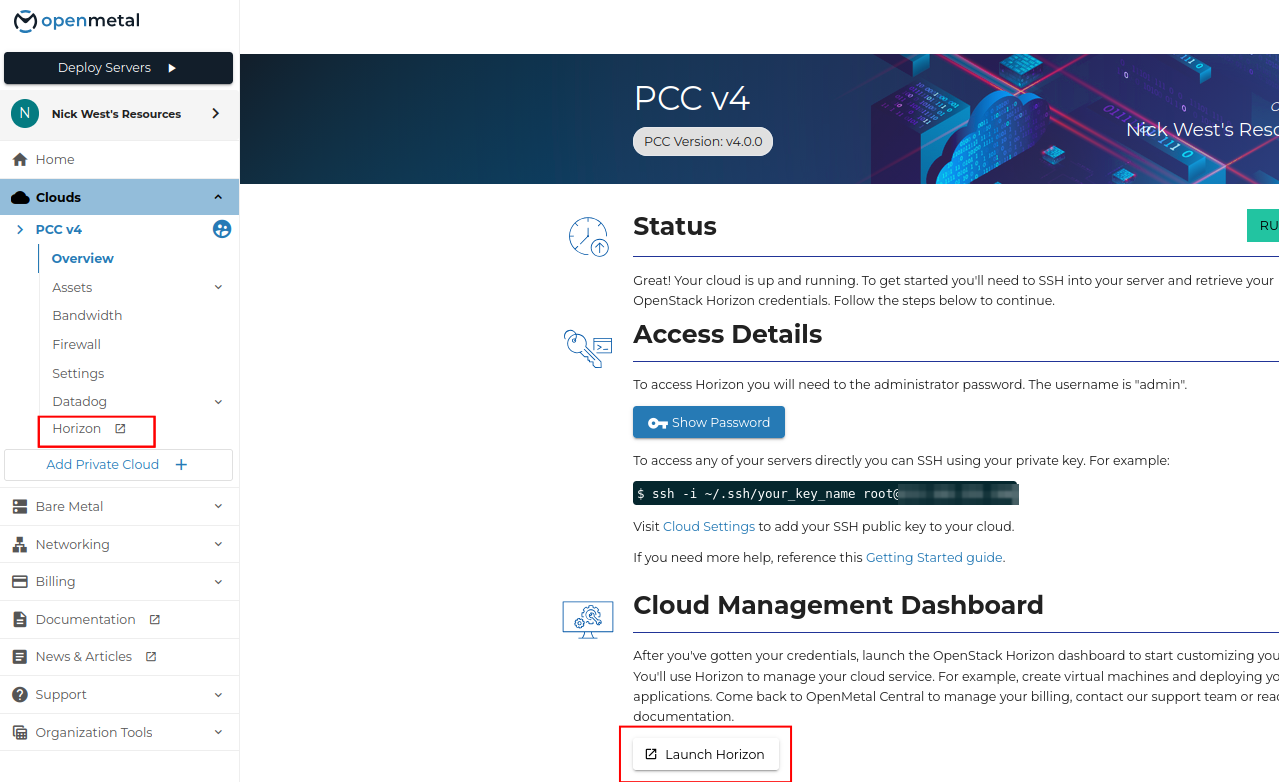Expand Nick West's Resources chevron
The height and width of the screenshot is (782, 1279).
point(216,114)
